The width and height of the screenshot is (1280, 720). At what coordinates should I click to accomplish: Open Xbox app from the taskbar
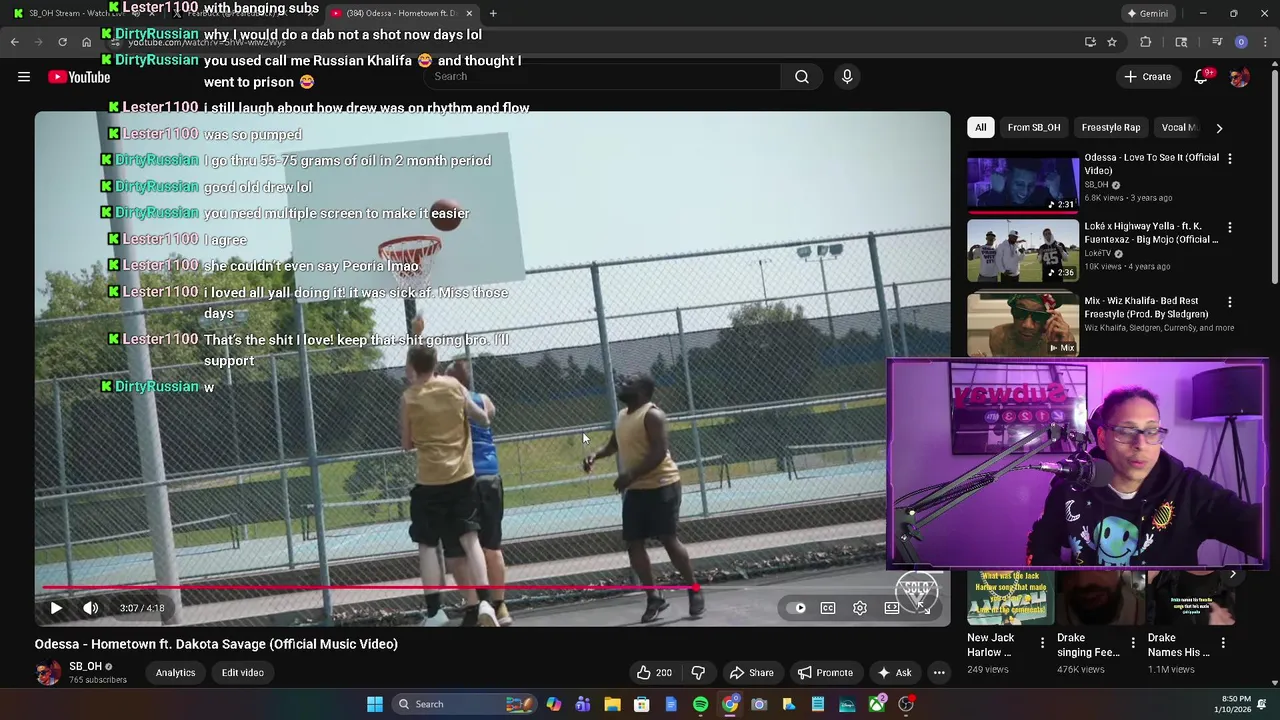[x=877, y=704]
